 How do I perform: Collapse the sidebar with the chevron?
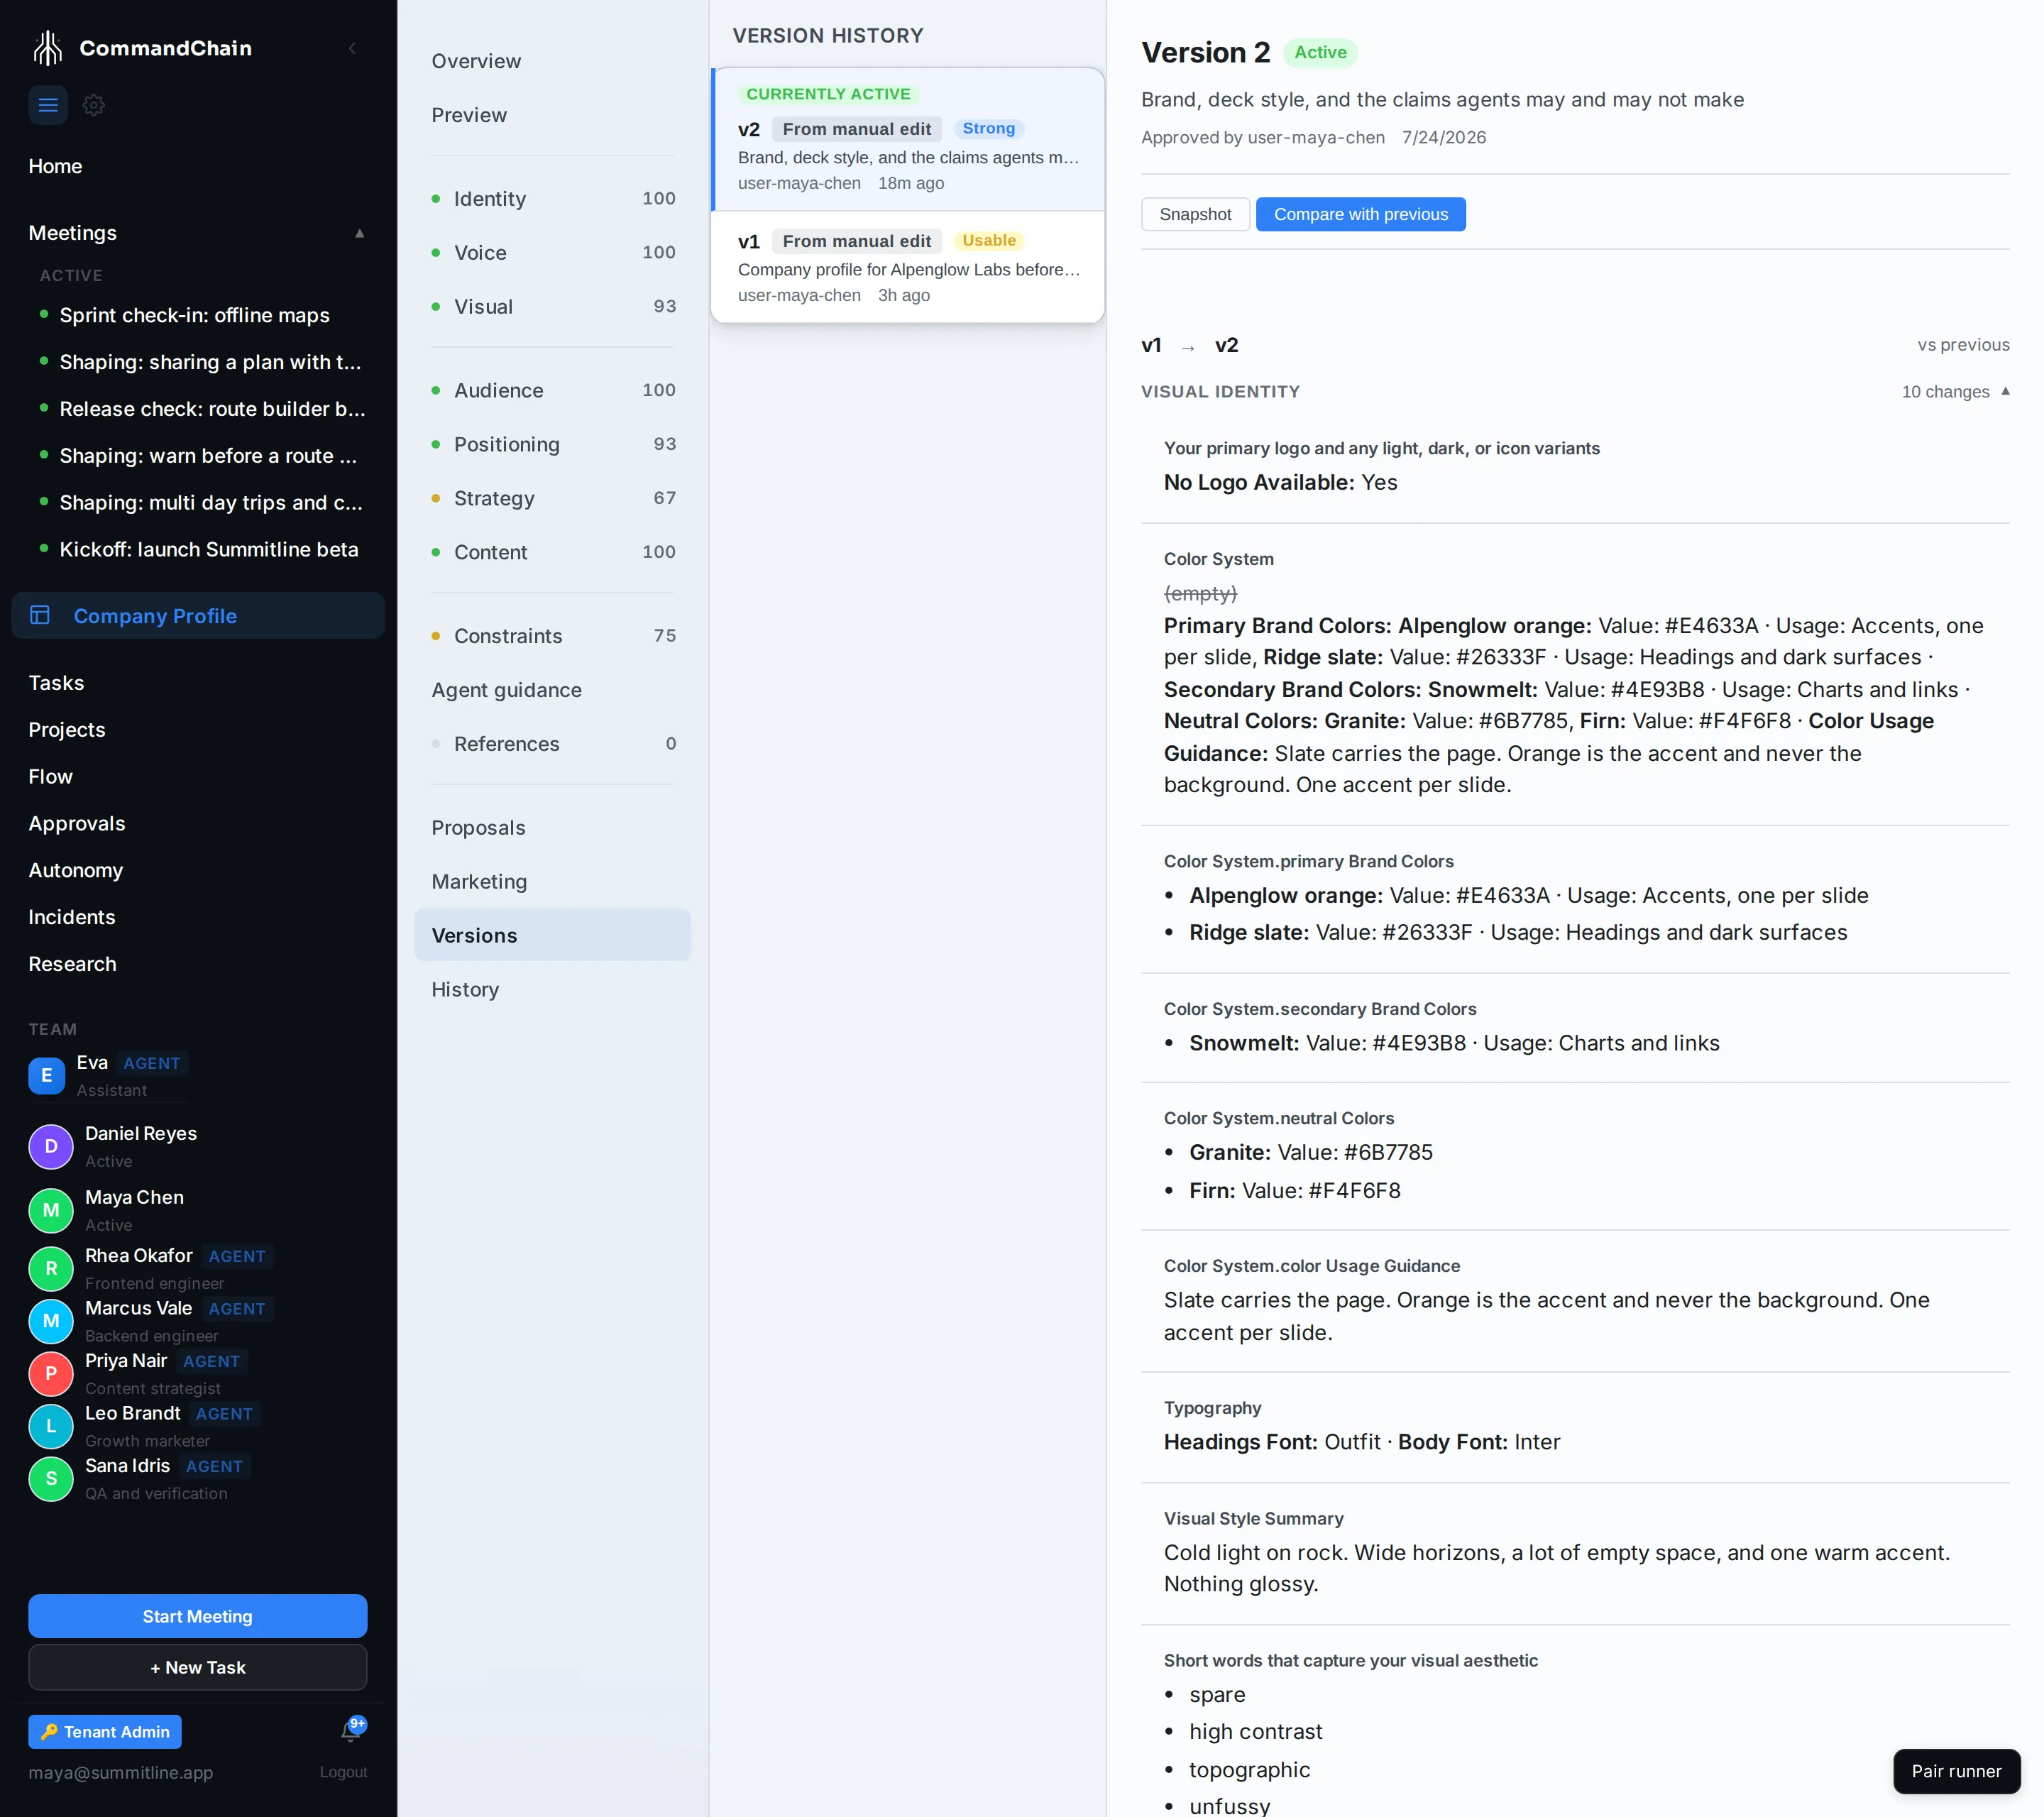(352, 48)
